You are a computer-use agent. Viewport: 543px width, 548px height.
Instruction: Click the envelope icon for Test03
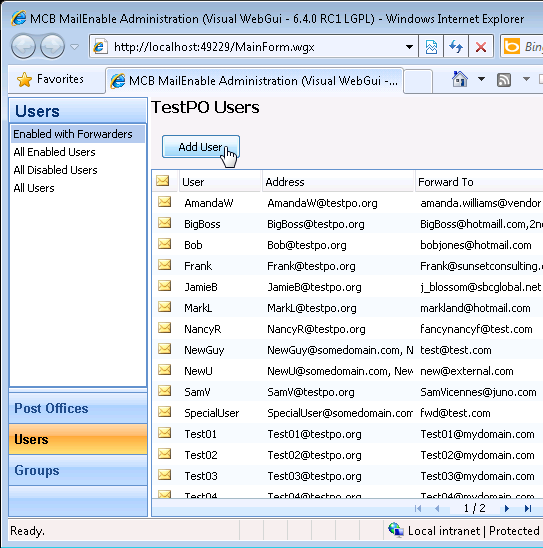coord(164,475)
